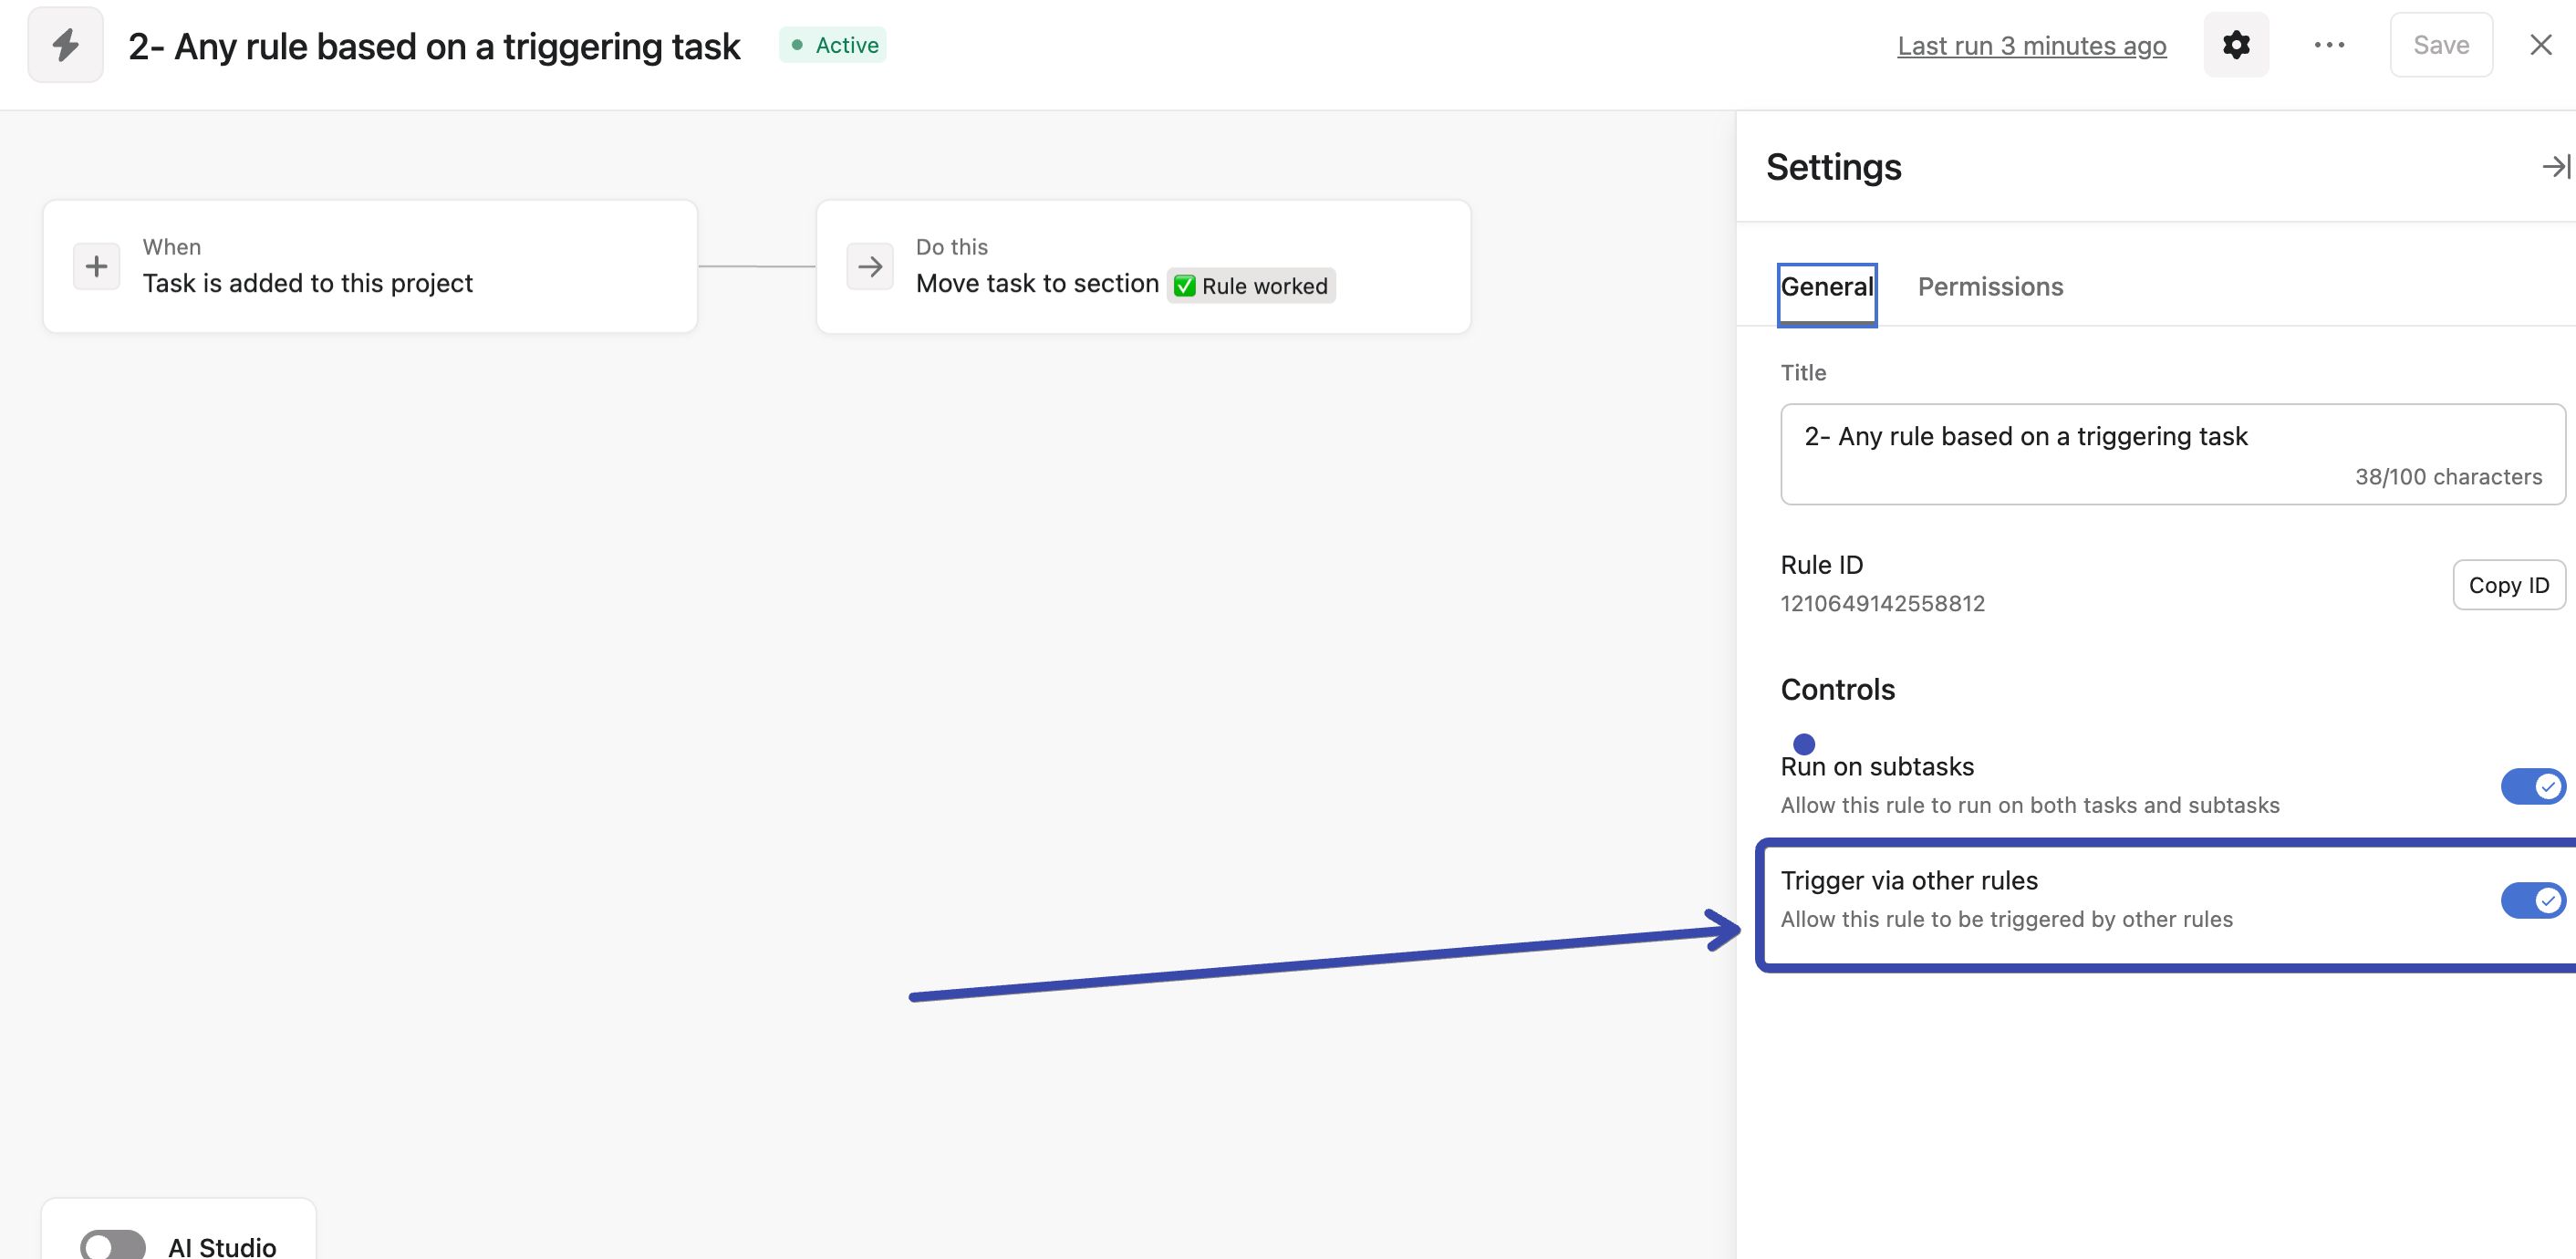Switch to the Permissions tab
The width and height of the screenshot is (2576, 1259).
click(1989, 287)
